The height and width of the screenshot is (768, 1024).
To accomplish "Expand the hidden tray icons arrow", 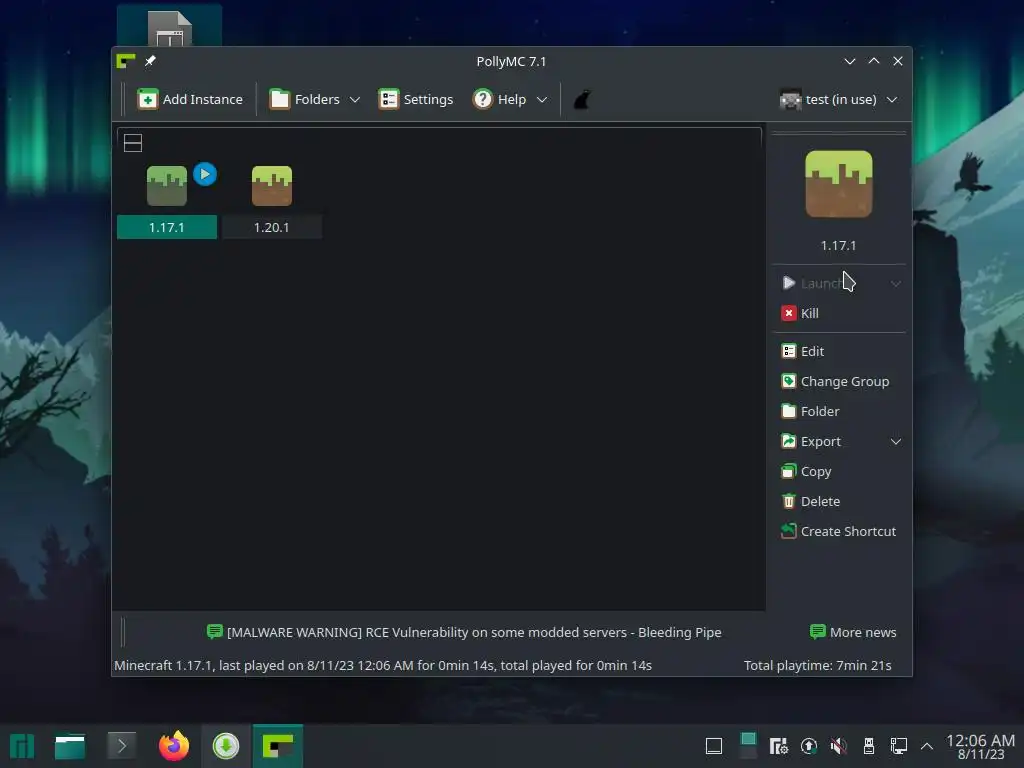I will 927,746.
